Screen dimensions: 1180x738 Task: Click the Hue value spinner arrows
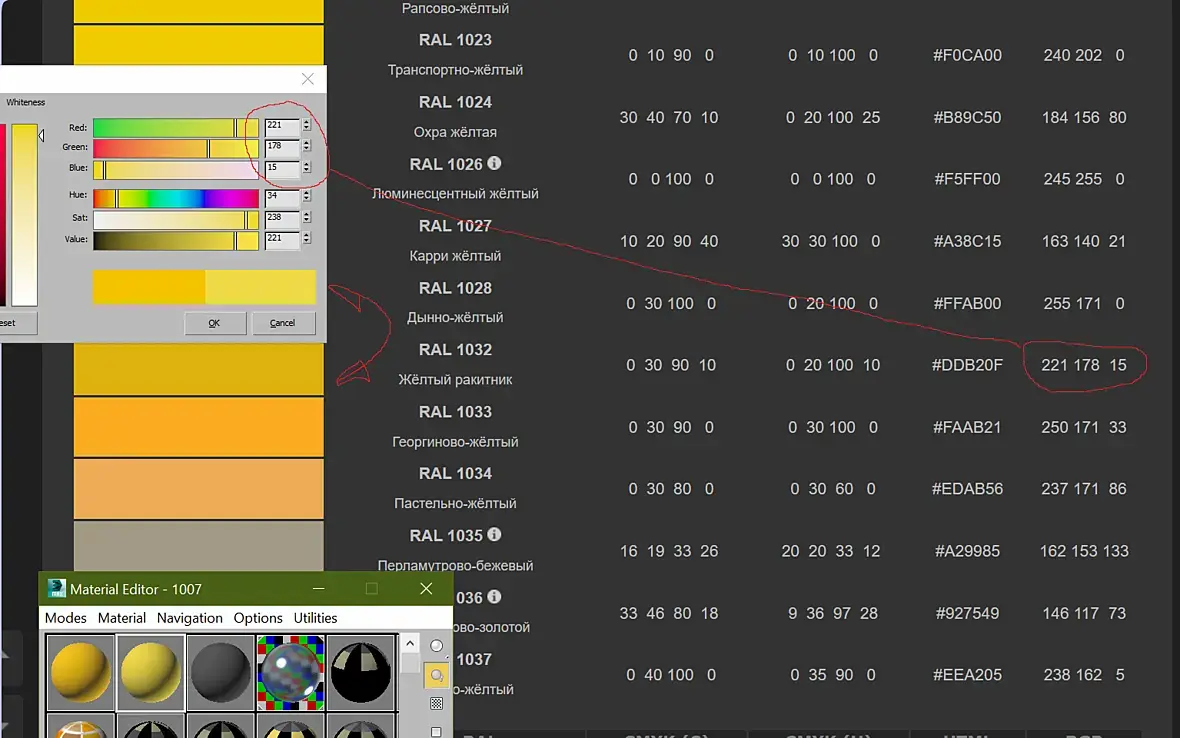tap(306, 196)
